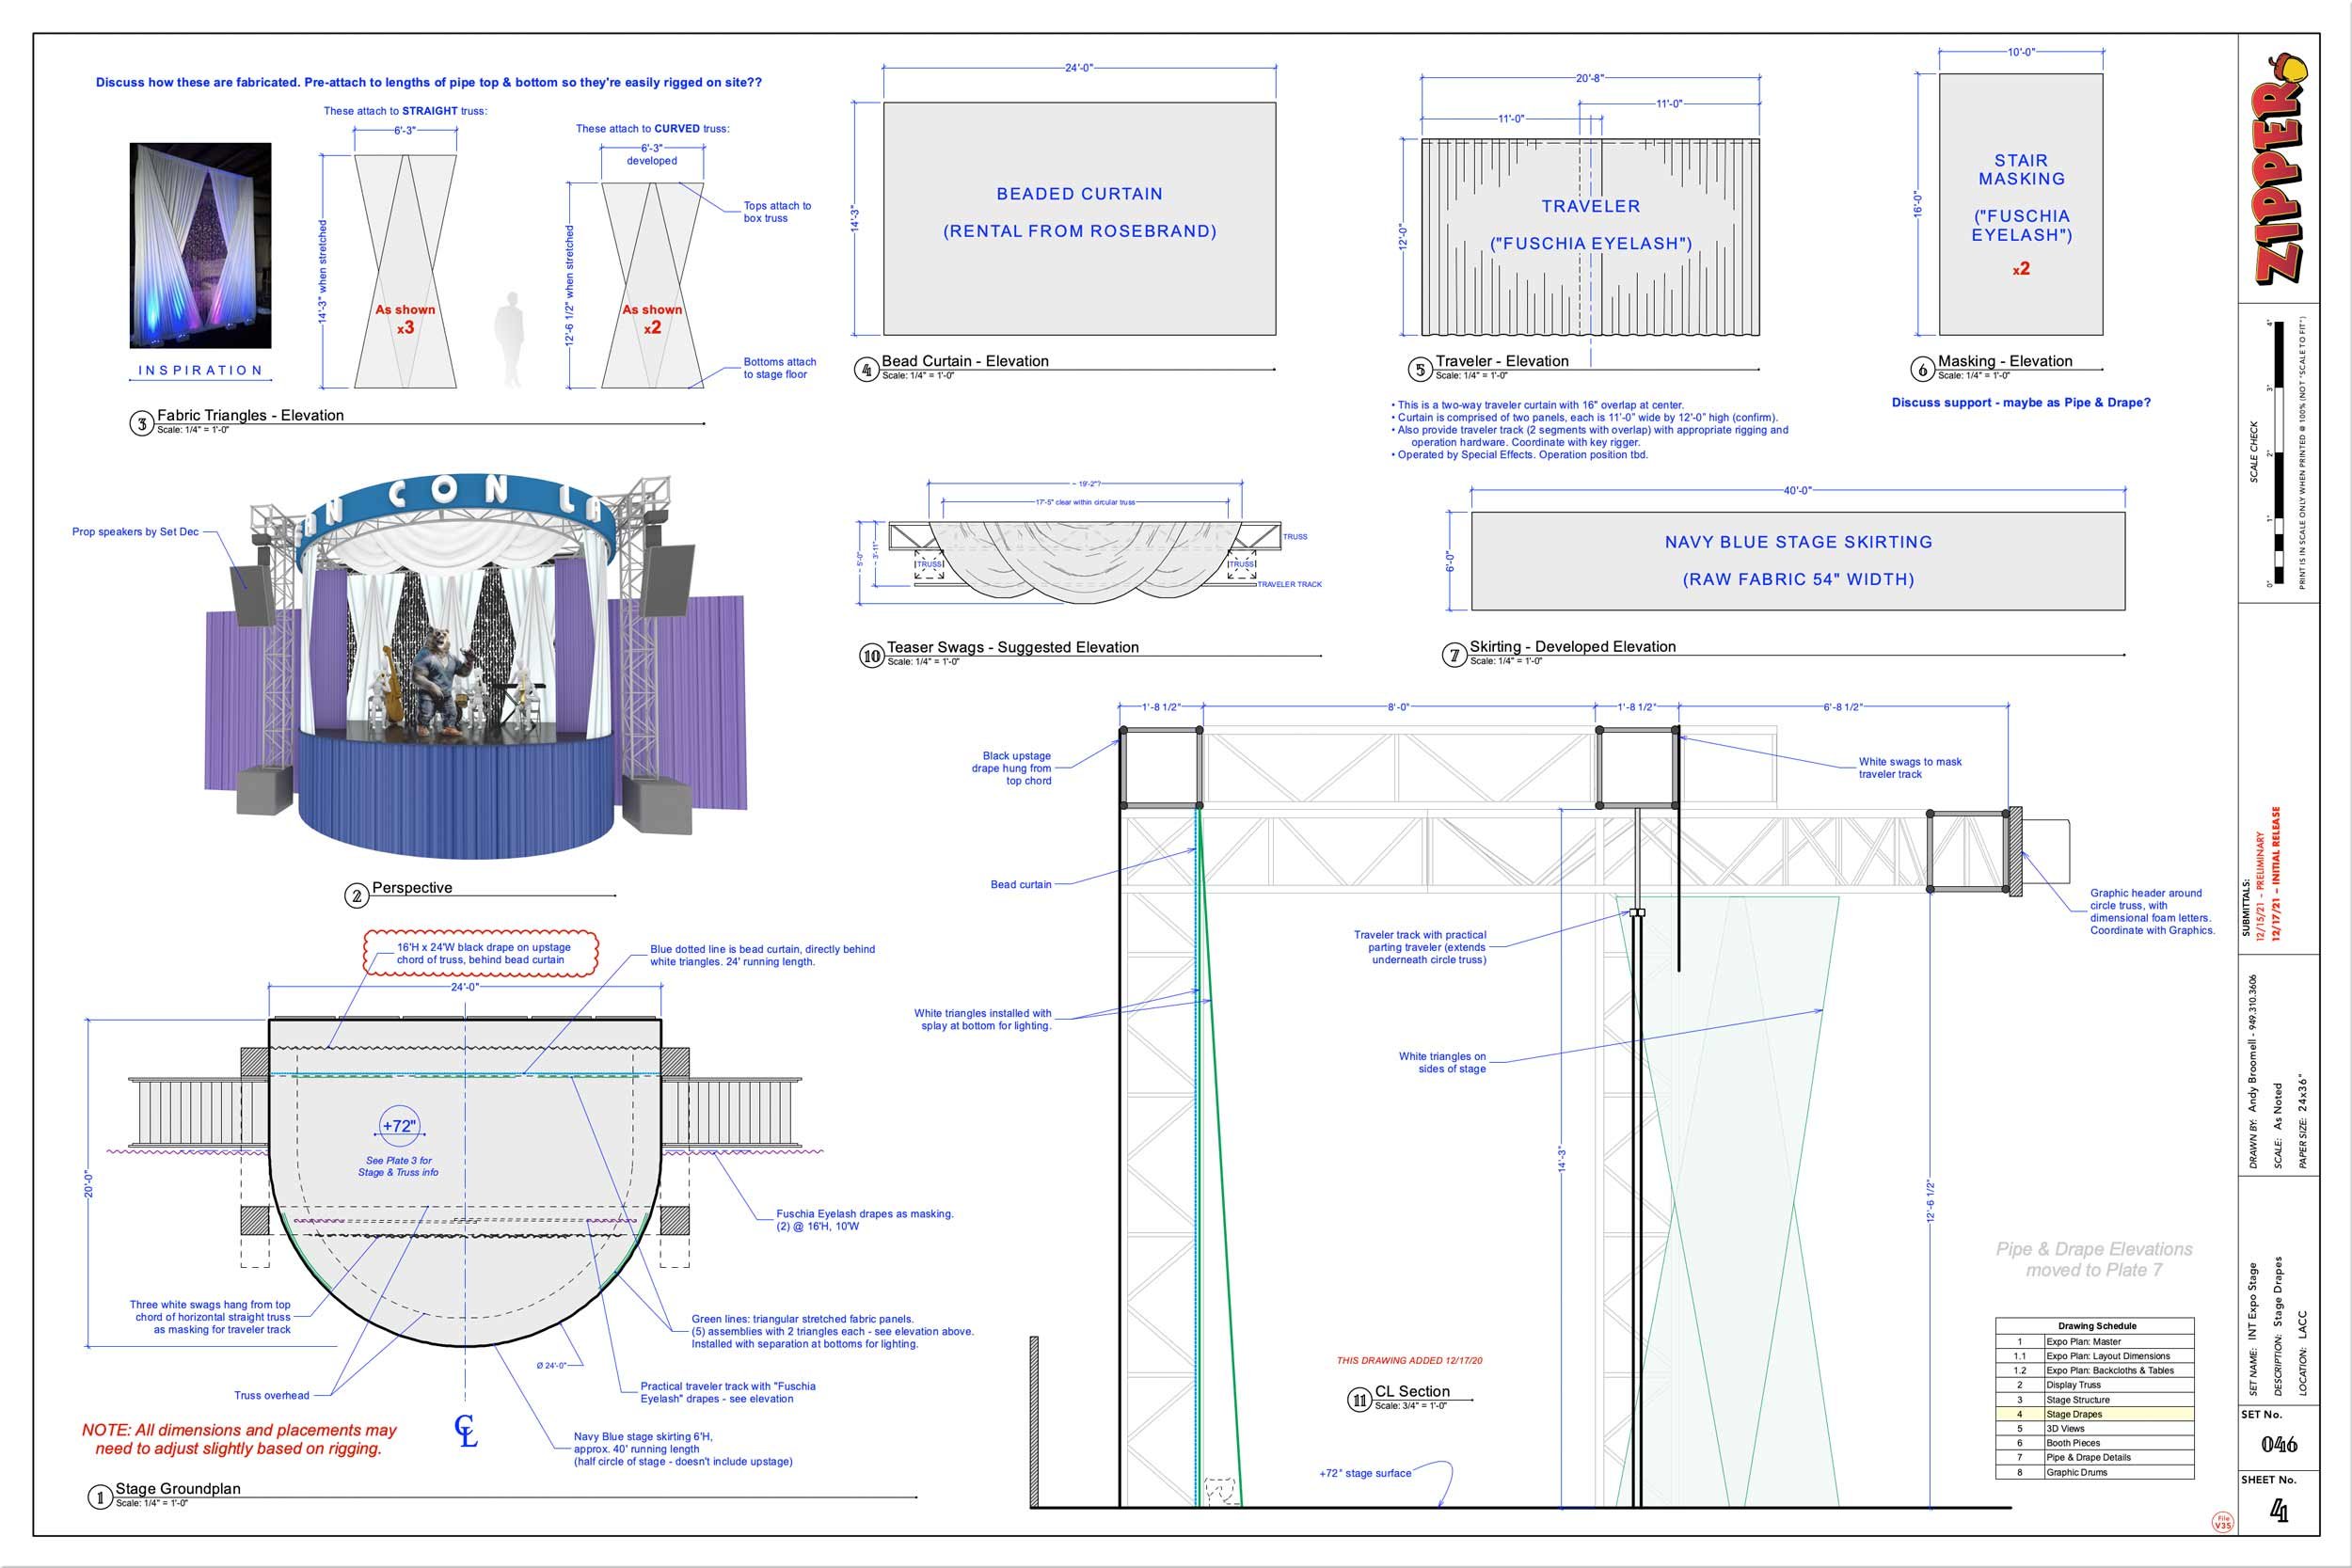The image size is (2352, 1568).
Task: Click the +72" elevation marker circle
Action: point(399,1126)
